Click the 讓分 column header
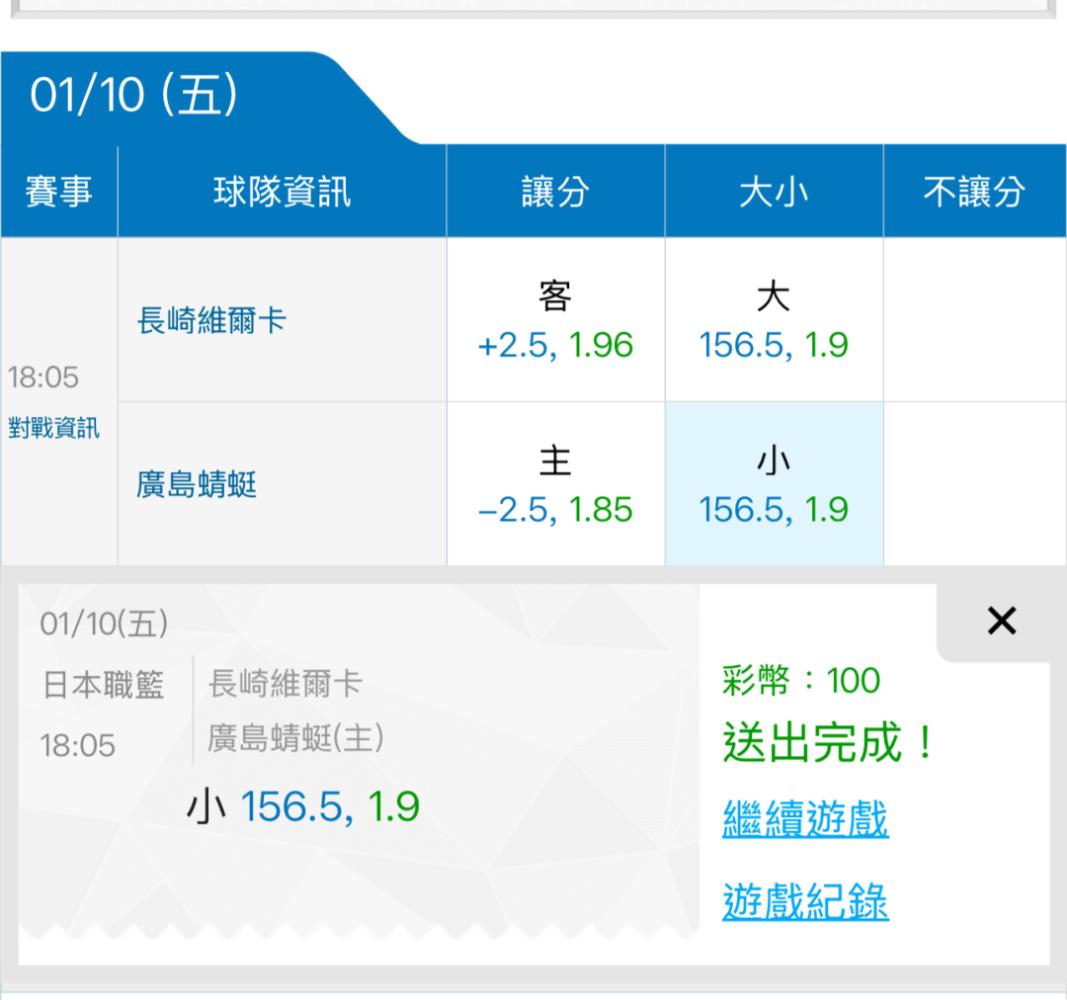 point(555,193)
